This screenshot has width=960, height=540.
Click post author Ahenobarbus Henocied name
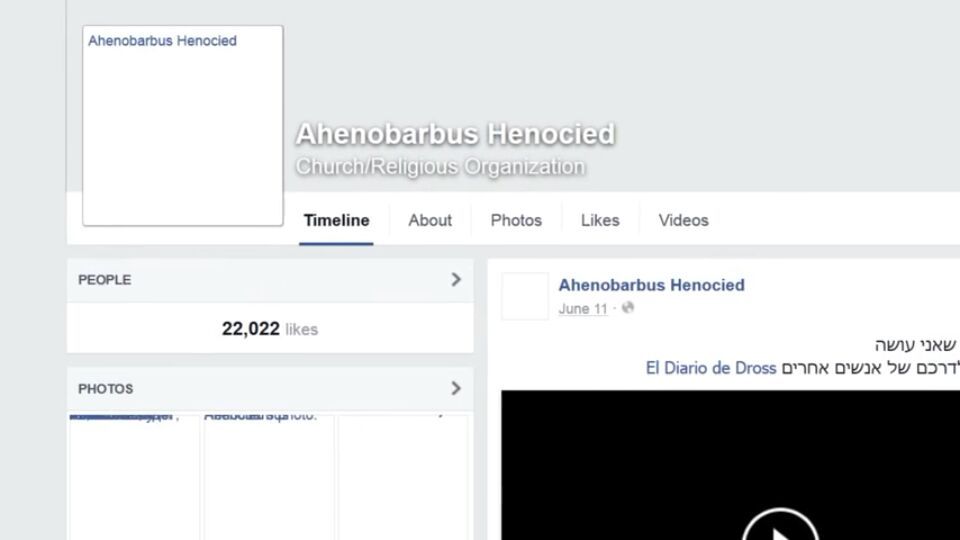pos(651,285)
